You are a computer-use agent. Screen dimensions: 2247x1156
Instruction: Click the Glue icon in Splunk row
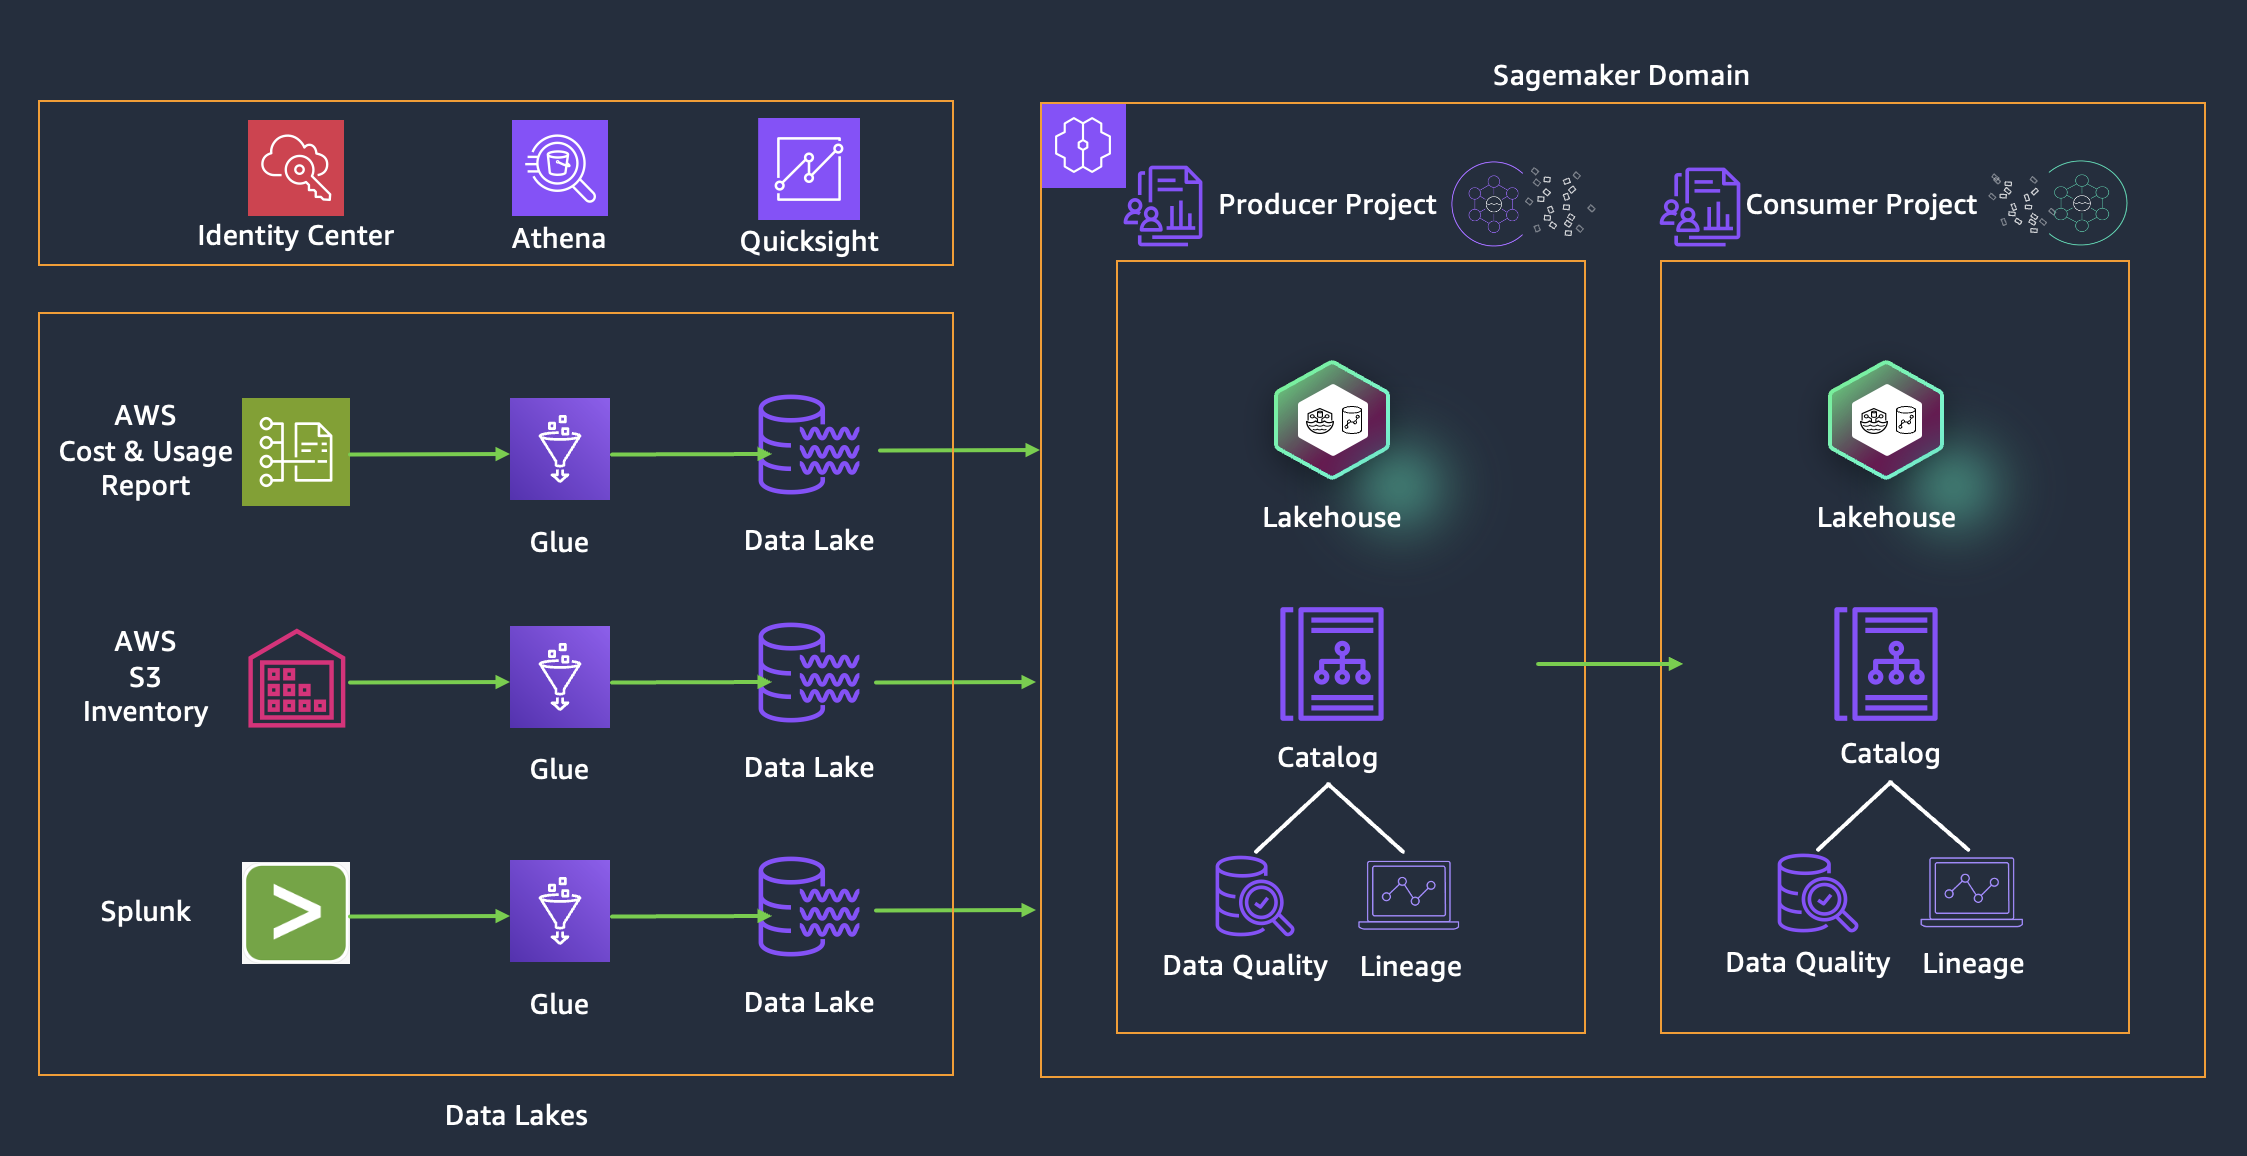click(559, 911)
